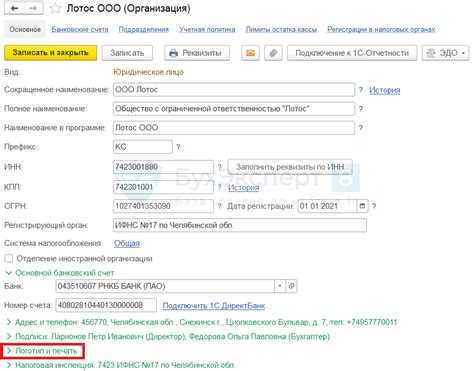Open the selected bank record icon
Viewport: 474px width, 371px height.
click(291, 286)
